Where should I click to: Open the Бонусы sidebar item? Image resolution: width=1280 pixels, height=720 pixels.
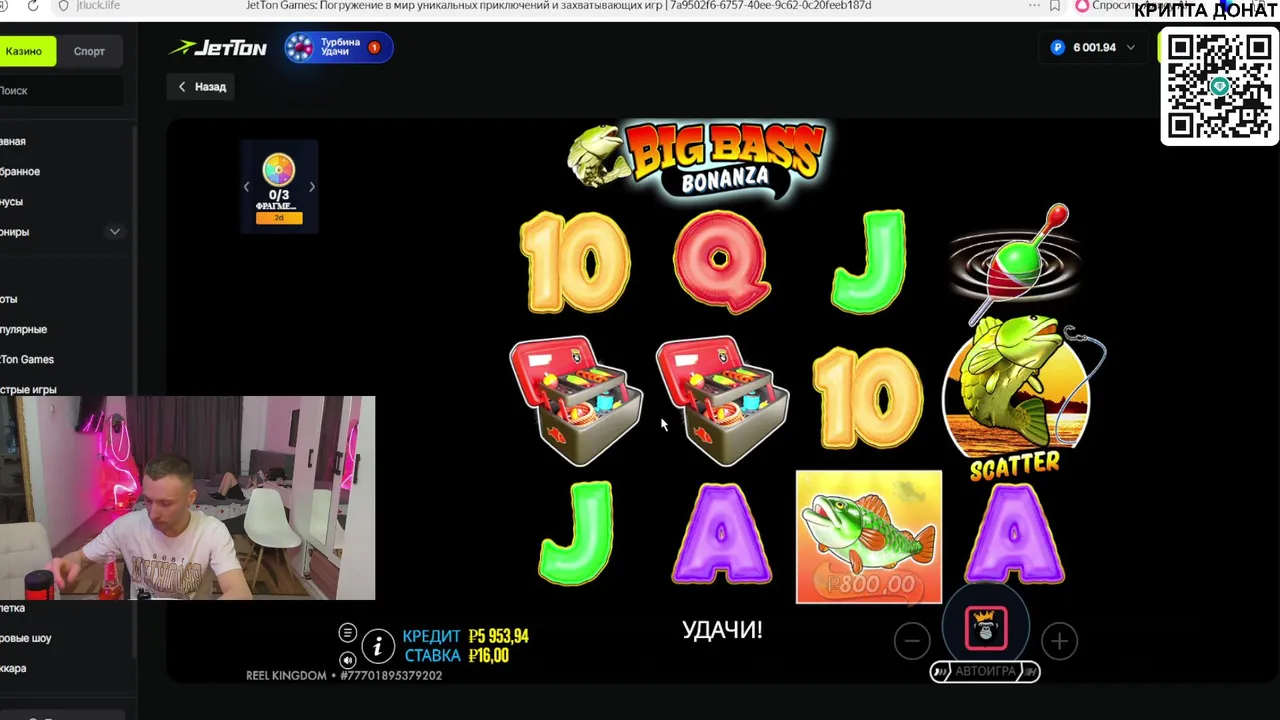[12, 202]
